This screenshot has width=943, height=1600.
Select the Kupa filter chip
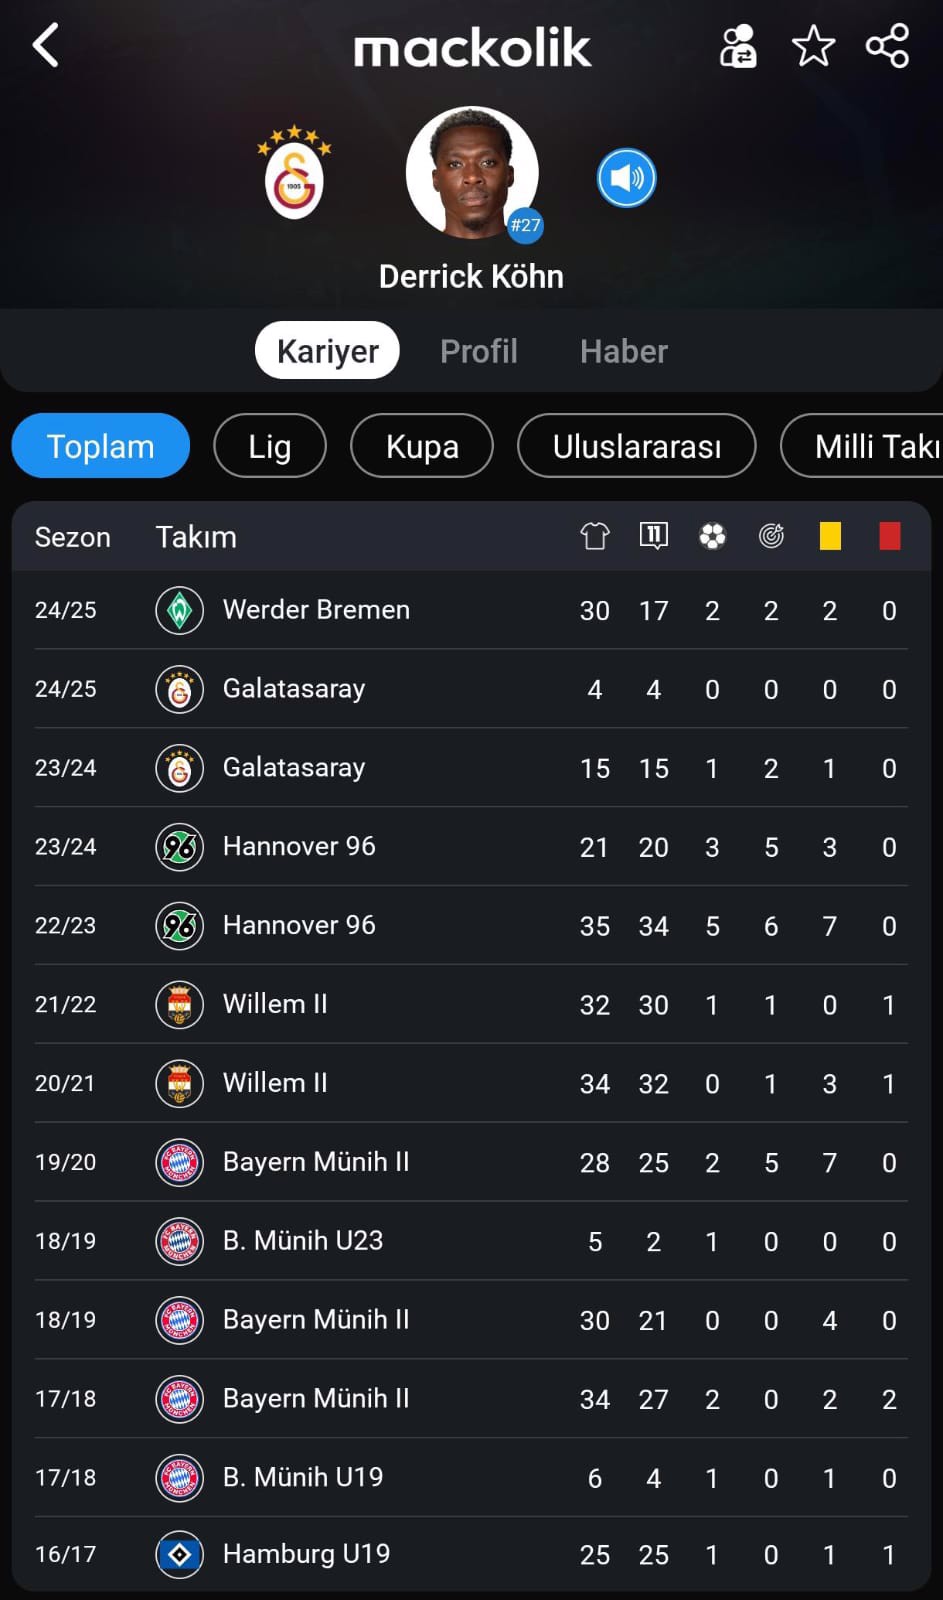[422, 446]
